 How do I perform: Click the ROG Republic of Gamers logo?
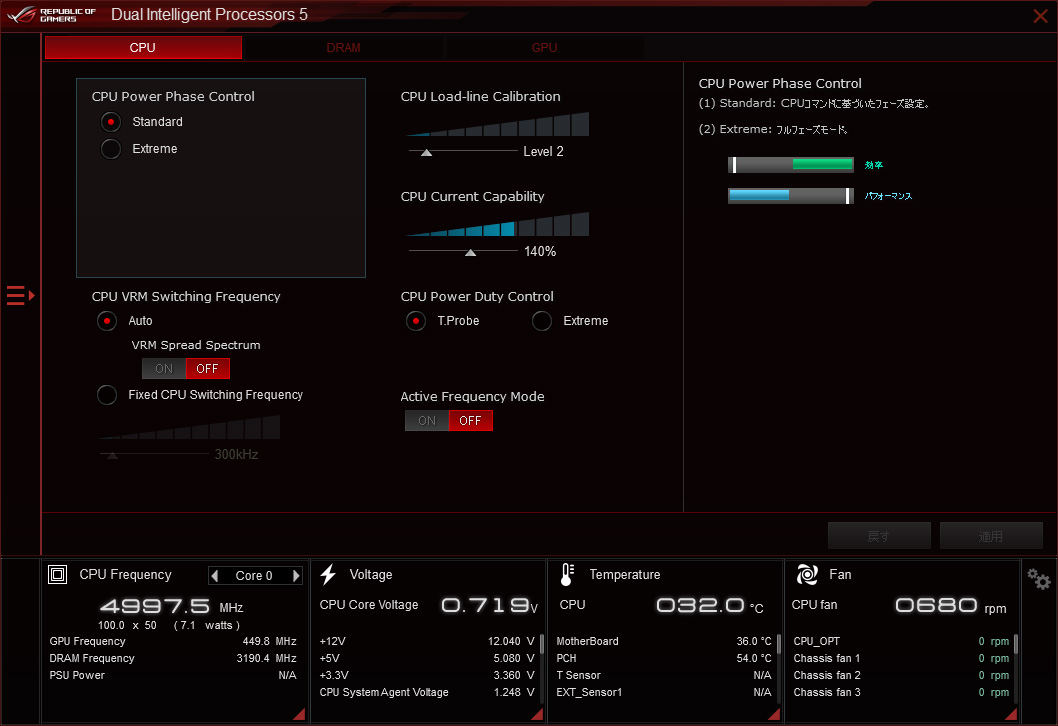[x=52, y=15]
